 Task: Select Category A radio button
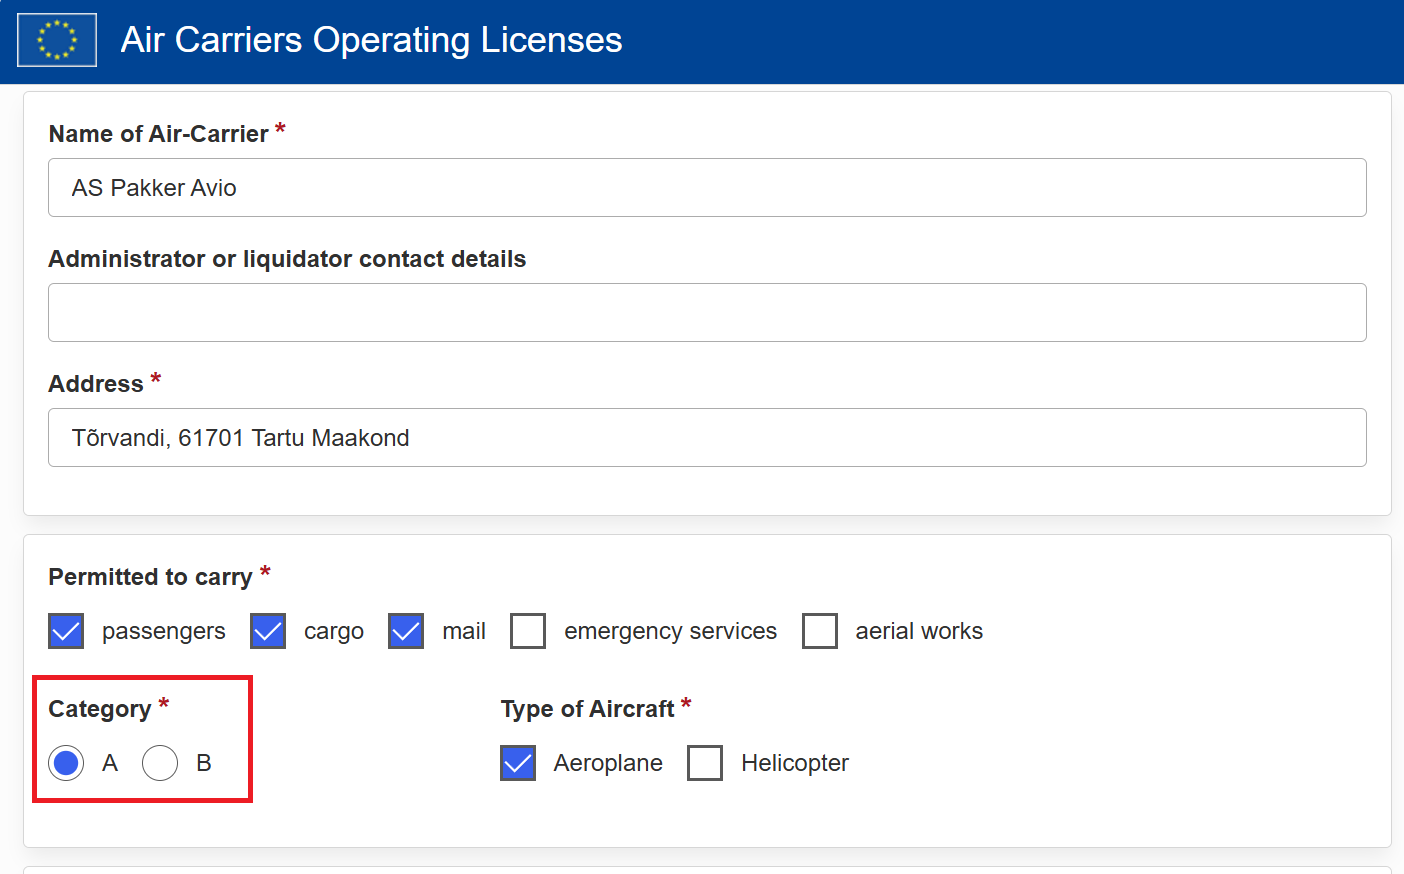pos(66,763)
